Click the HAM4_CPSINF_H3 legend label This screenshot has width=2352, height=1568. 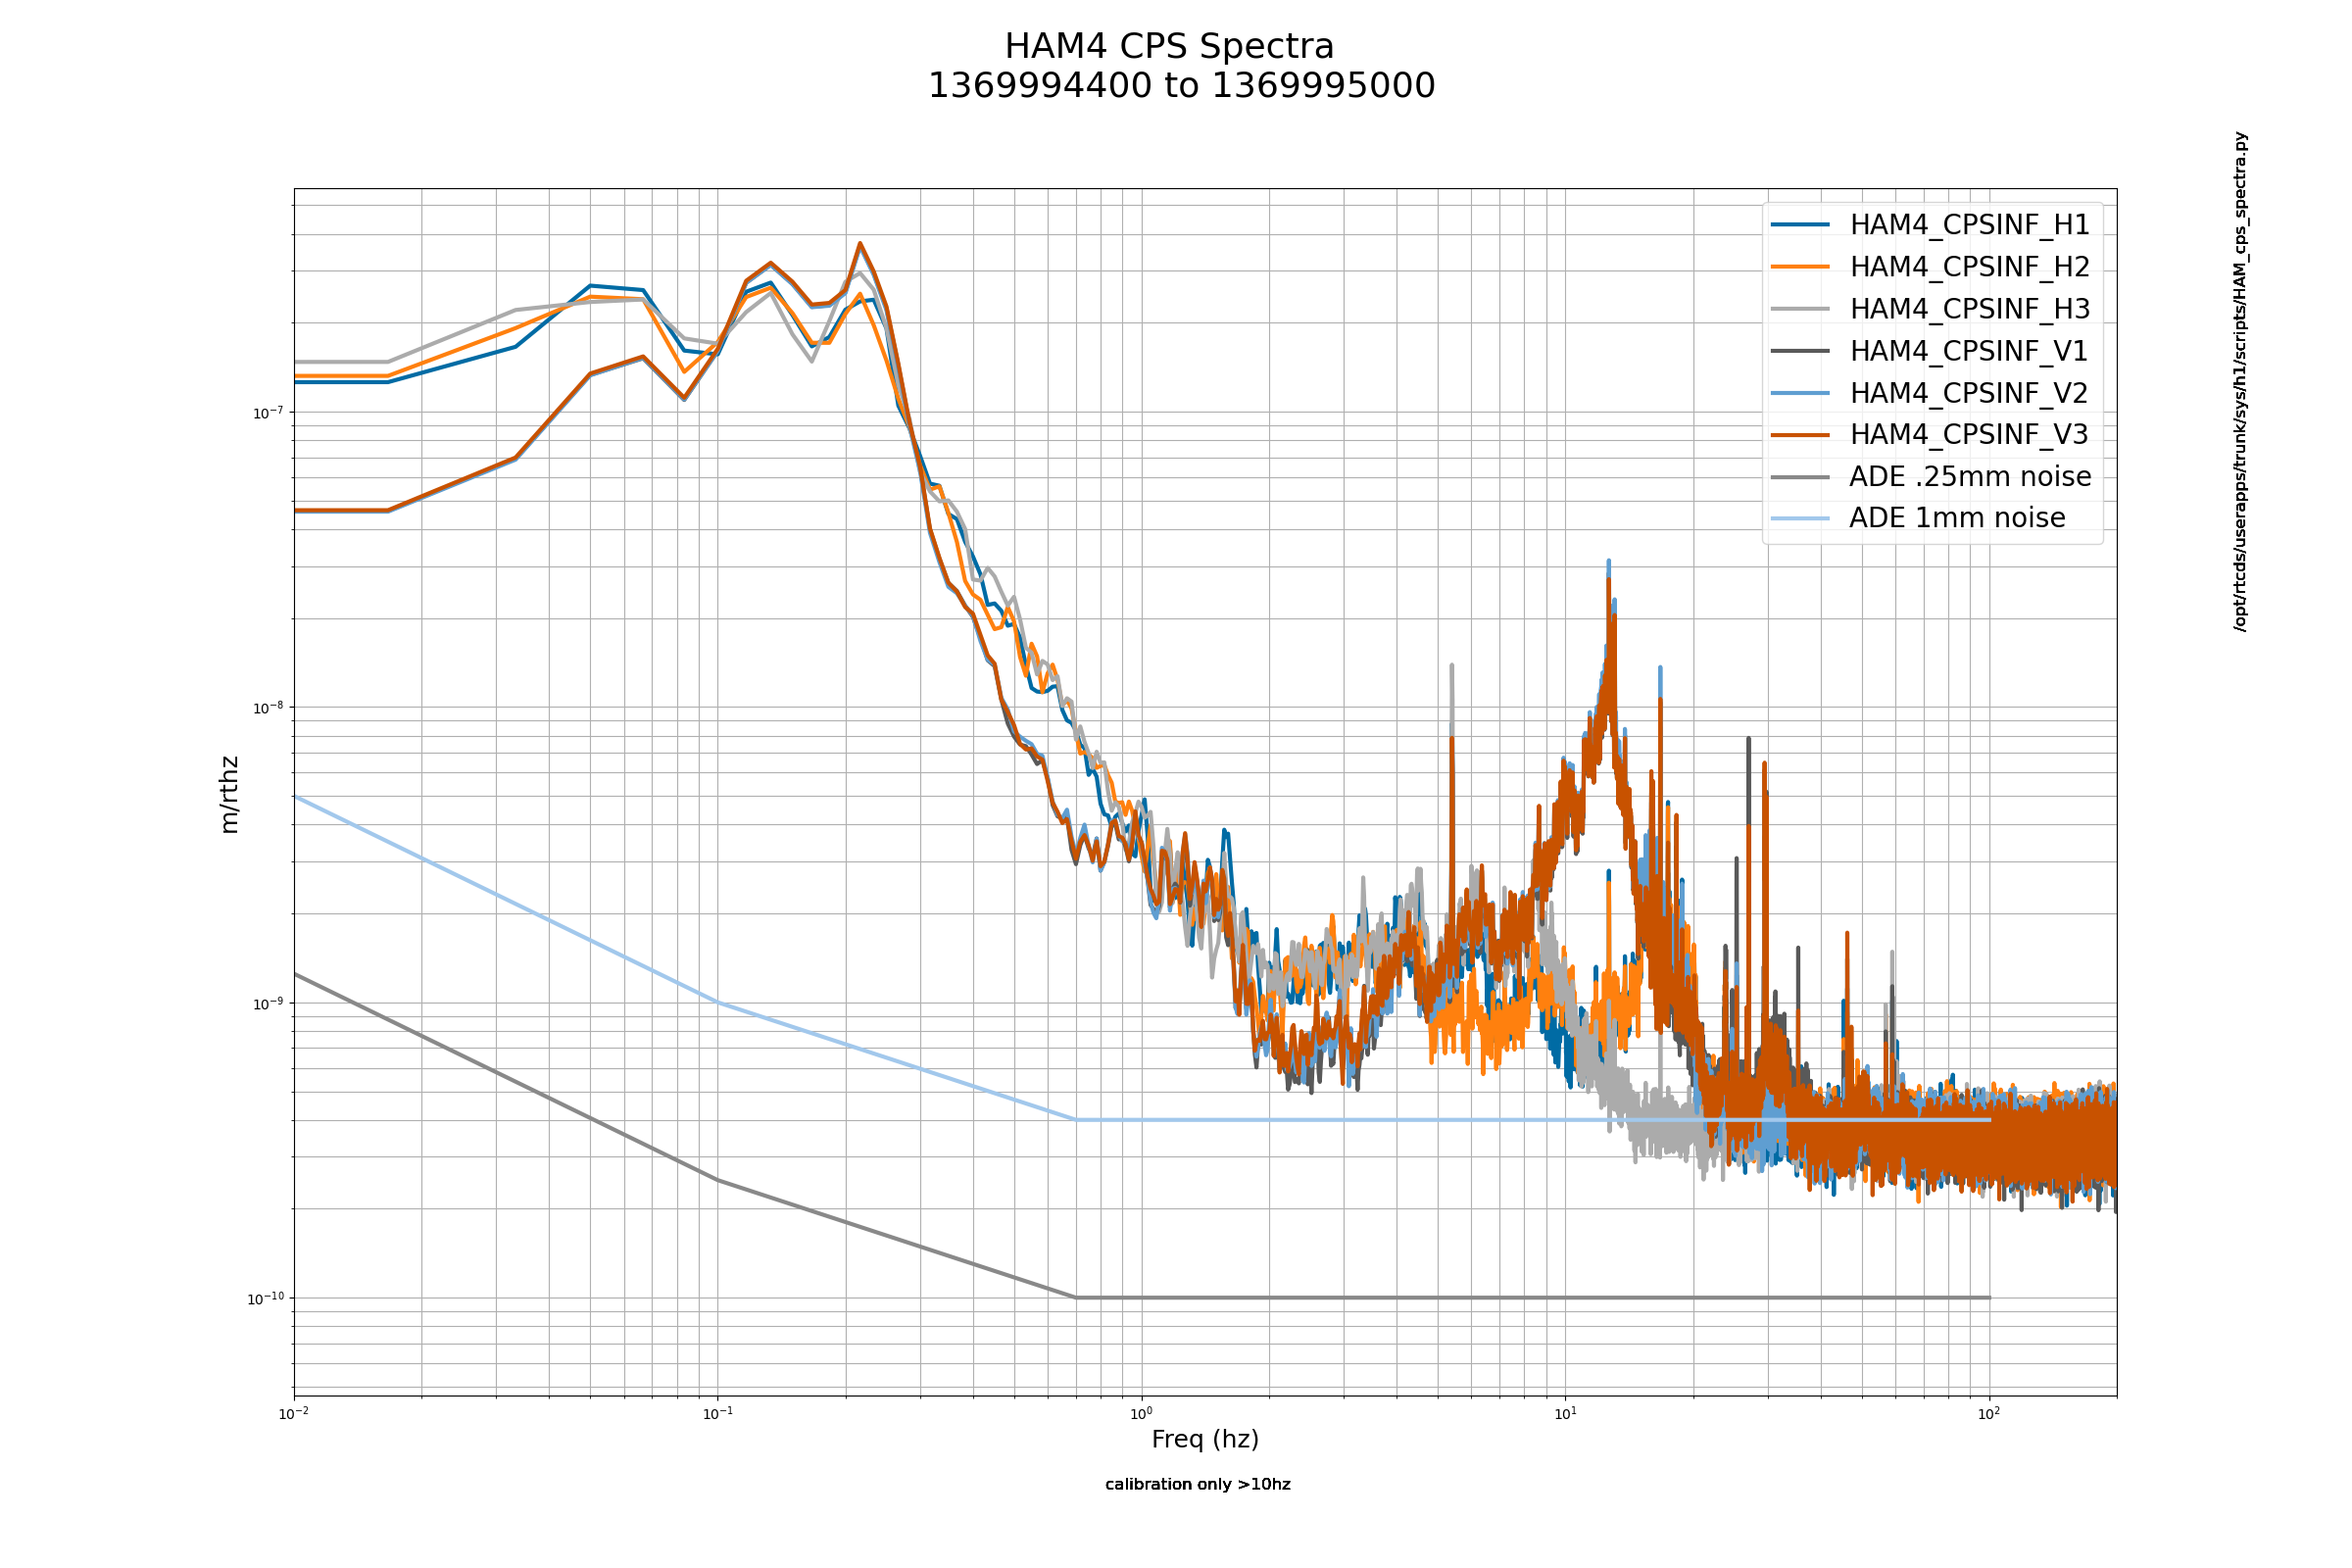(x=1970, y=309)
